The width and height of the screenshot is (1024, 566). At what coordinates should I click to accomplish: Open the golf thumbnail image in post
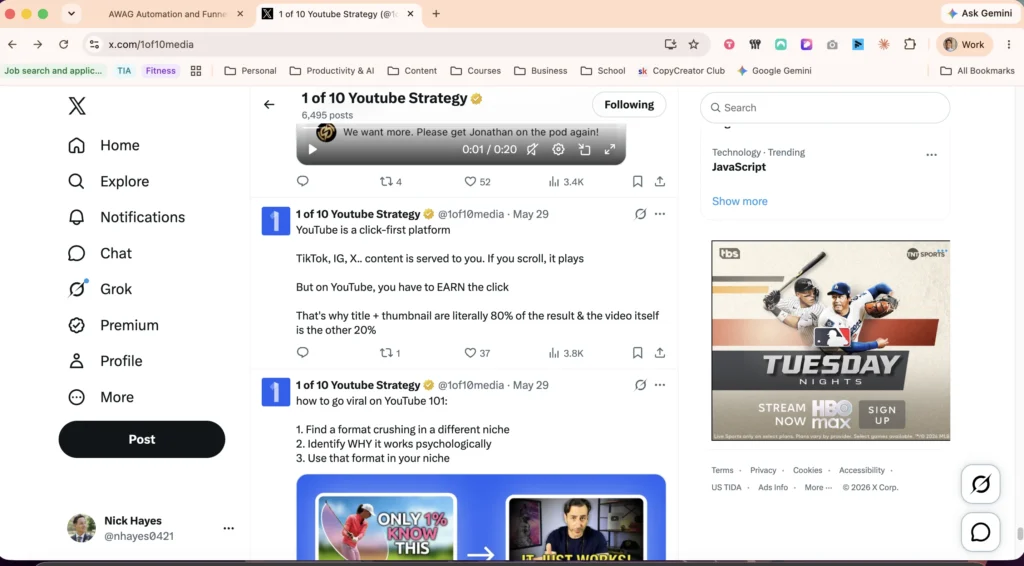[x=385, y=528]
